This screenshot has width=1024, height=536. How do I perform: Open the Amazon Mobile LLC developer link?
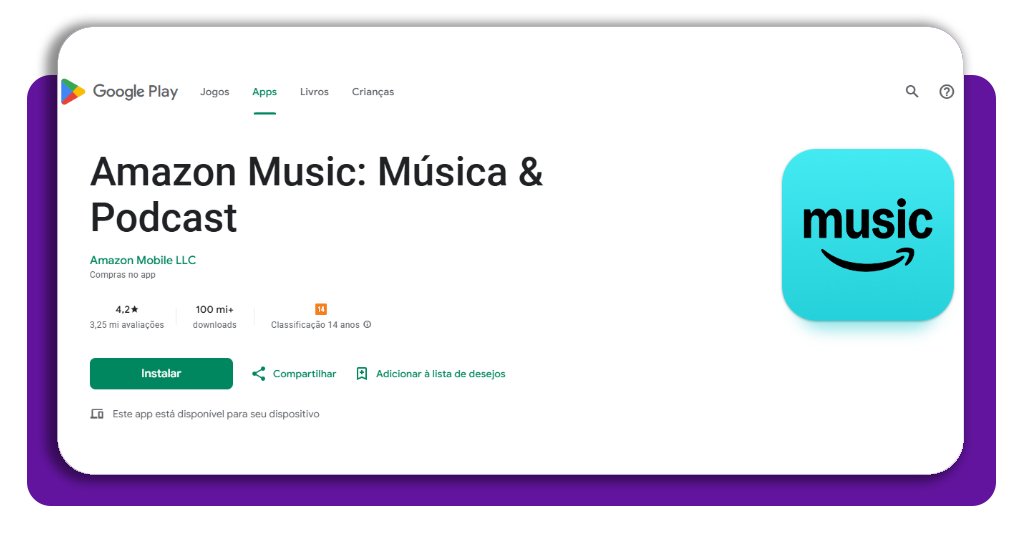[x=142, y=260]
